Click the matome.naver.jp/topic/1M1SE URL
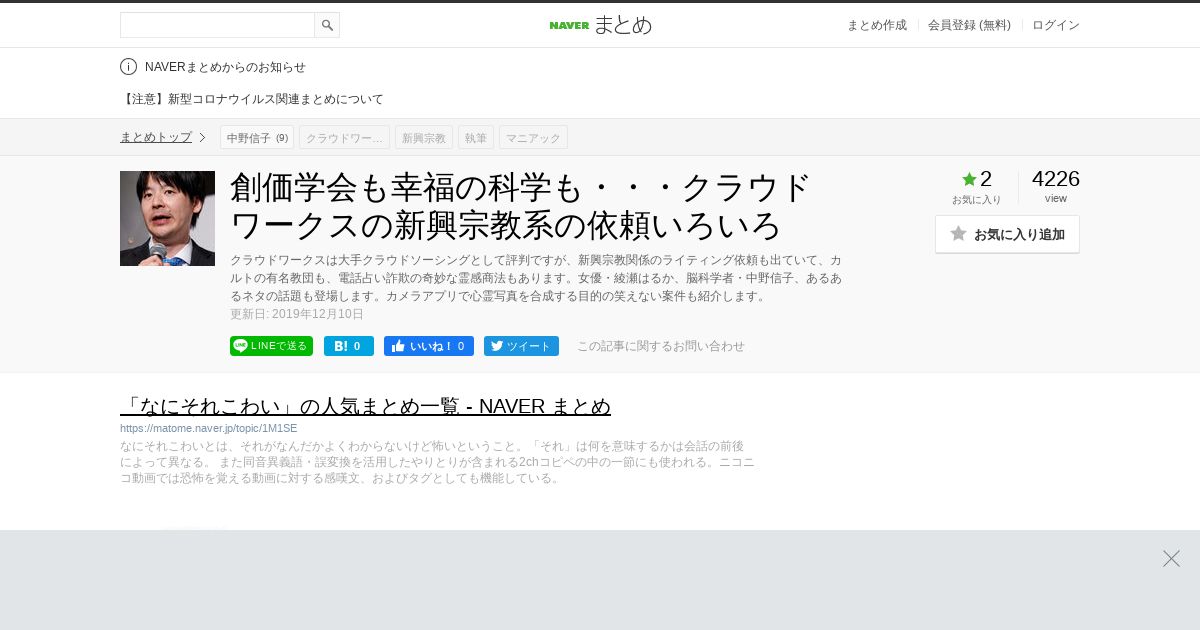1200x630 pixels. click(x=209, y=428)
